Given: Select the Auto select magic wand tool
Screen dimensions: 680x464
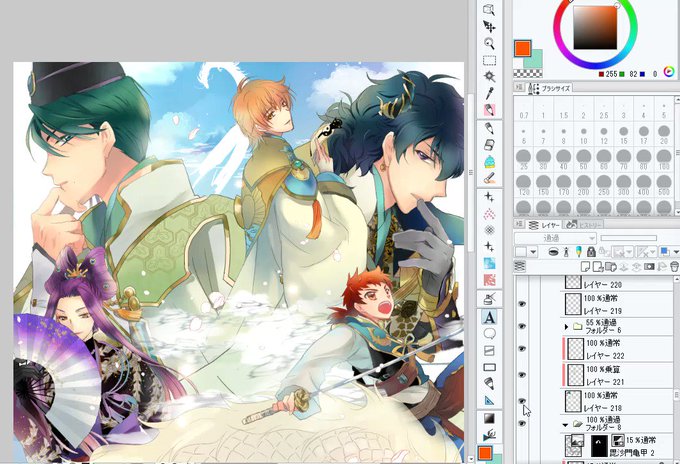Looking at the screenshot, I should (x=489, y=76).
